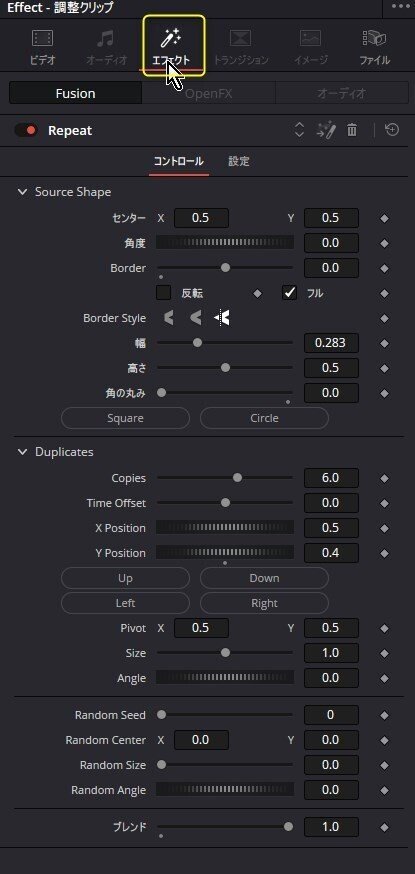
Task: Collapse the Source Shape section
Action: [x=22, y=192]
